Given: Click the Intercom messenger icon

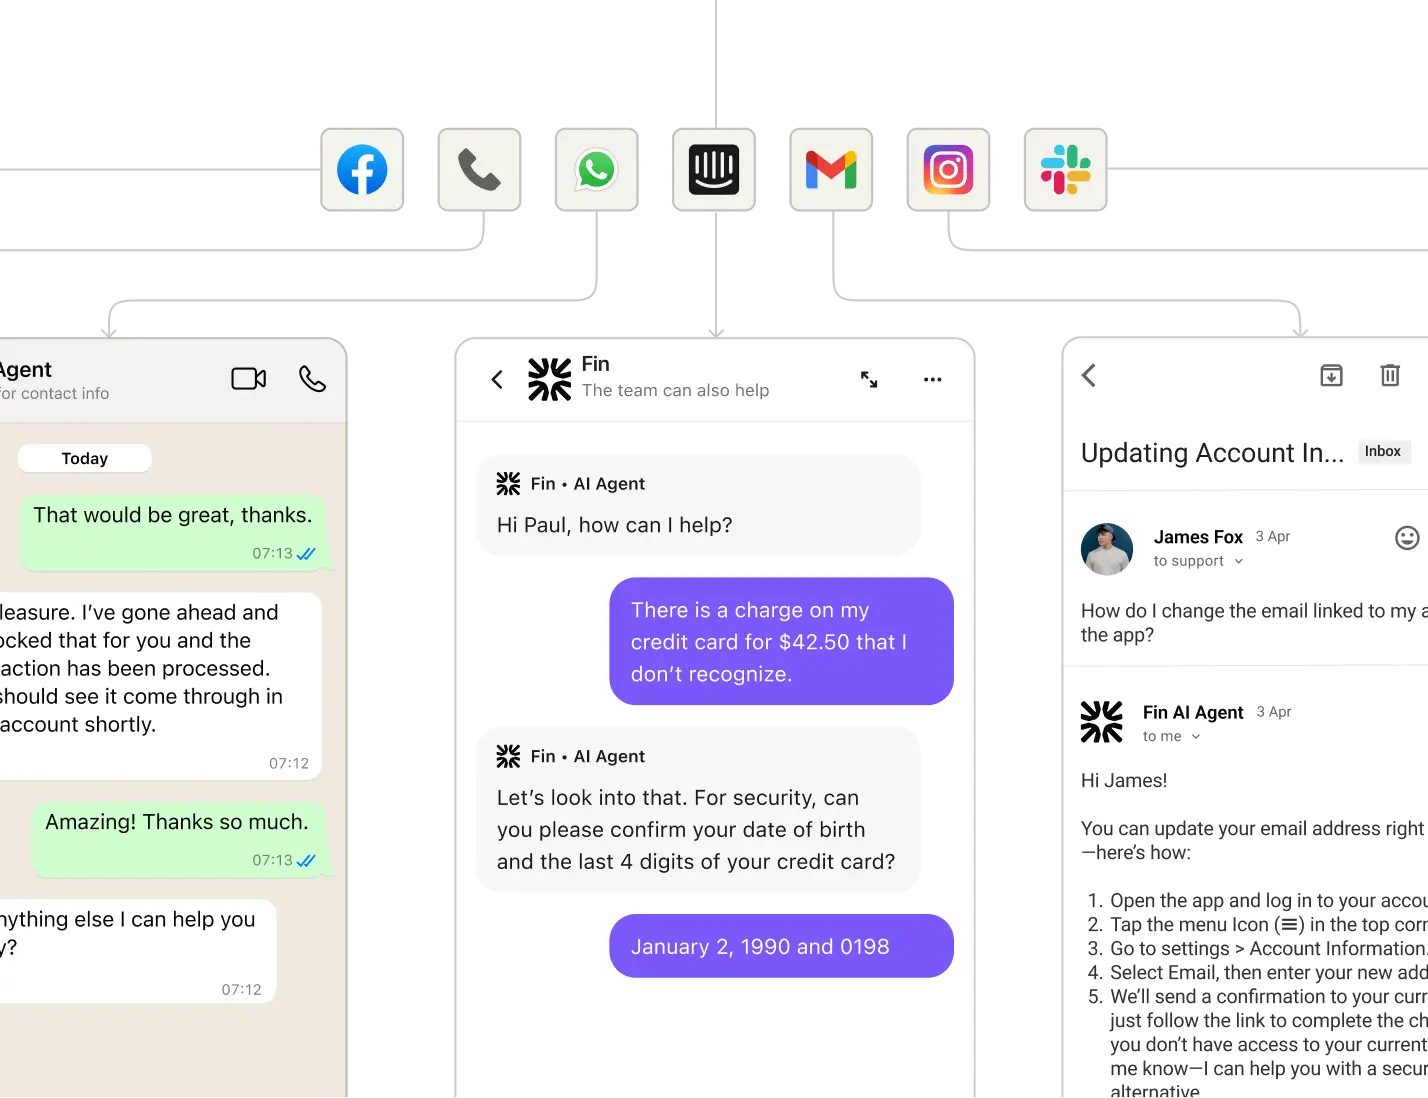Looking at the screenshot, I should [714, 170].
